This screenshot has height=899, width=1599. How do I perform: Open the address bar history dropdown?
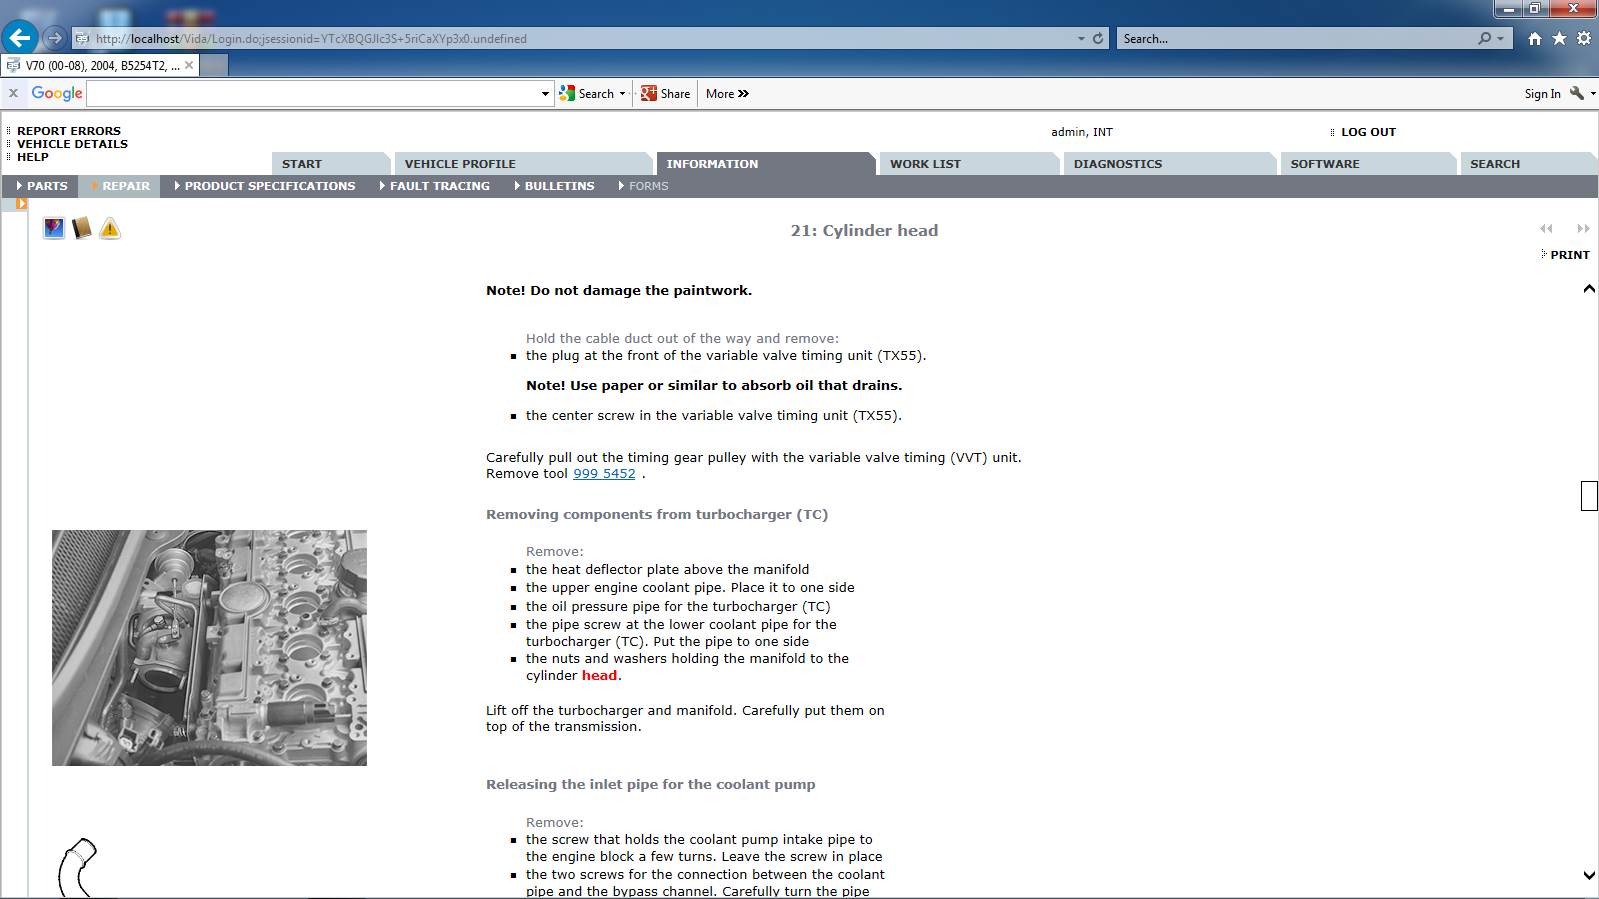[1081, 38]
